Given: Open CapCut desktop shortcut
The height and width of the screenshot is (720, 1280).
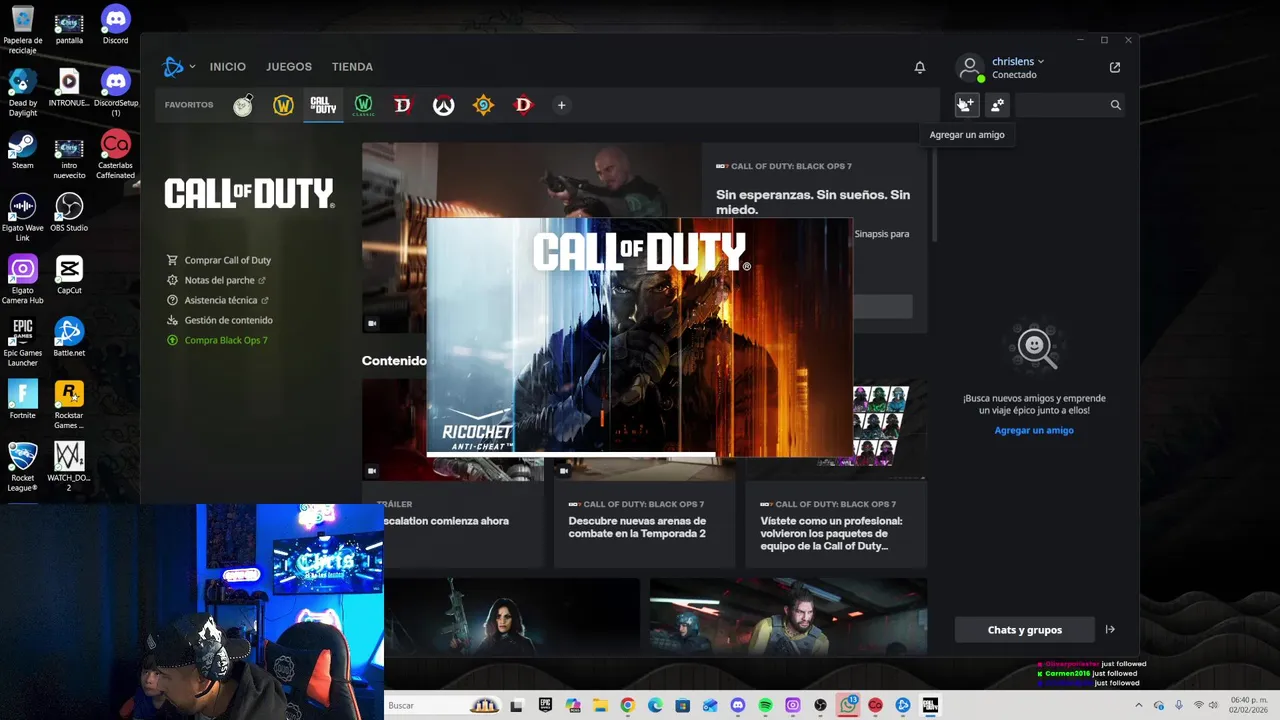Looking at the screenshot, I should [69, 275].
